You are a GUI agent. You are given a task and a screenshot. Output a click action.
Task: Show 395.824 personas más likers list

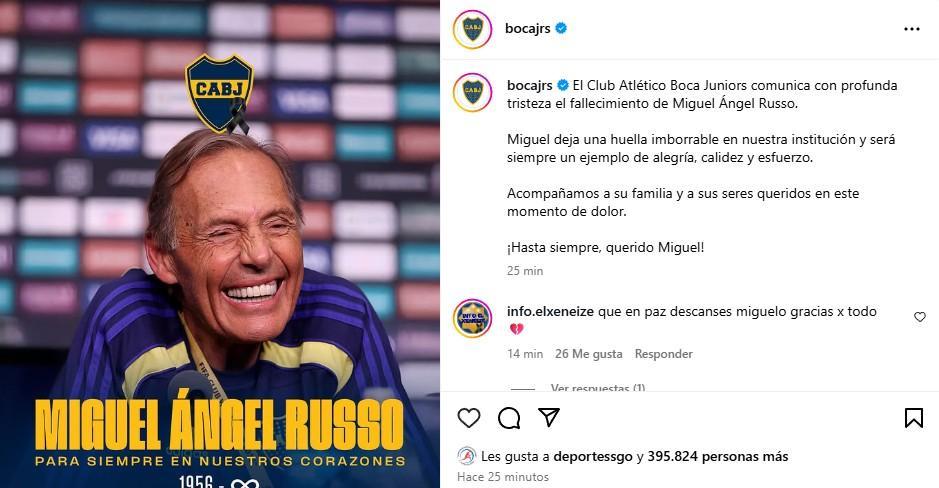pyautogui.click(x=717, y=456)
